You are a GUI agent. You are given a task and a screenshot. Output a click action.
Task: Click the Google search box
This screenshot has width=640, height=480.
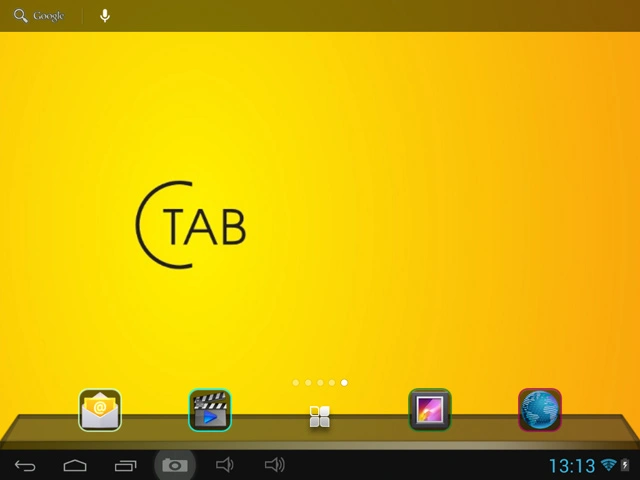click(x=40, y=16)
